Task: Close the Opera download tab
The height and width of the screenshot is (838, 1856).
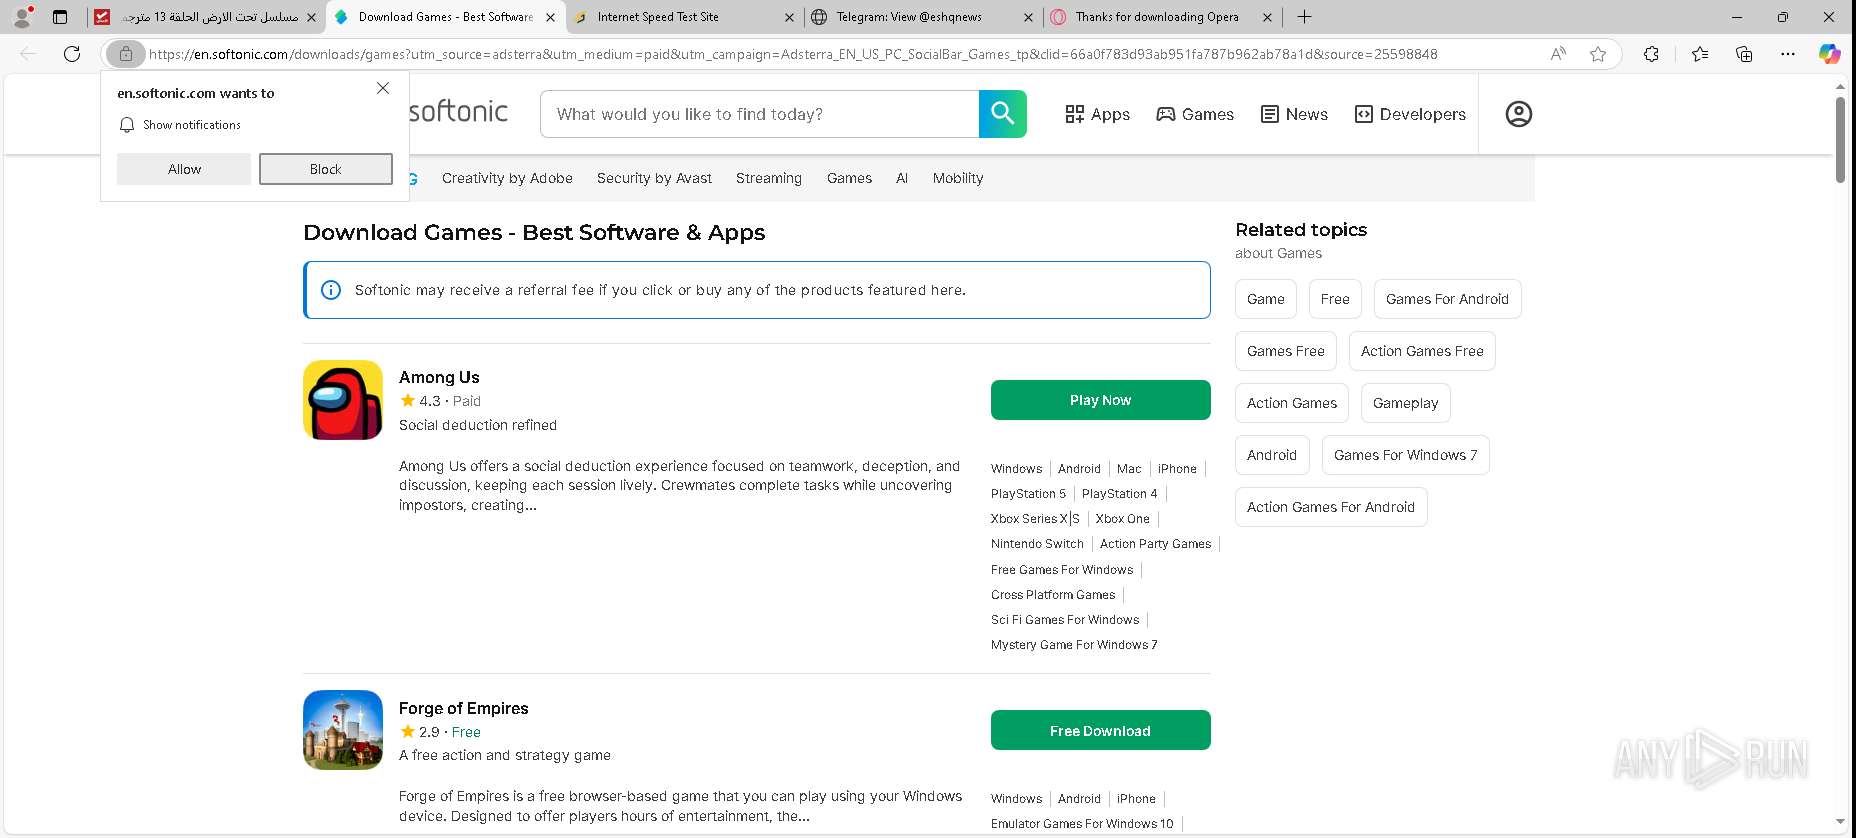Action: [1267, 17]
